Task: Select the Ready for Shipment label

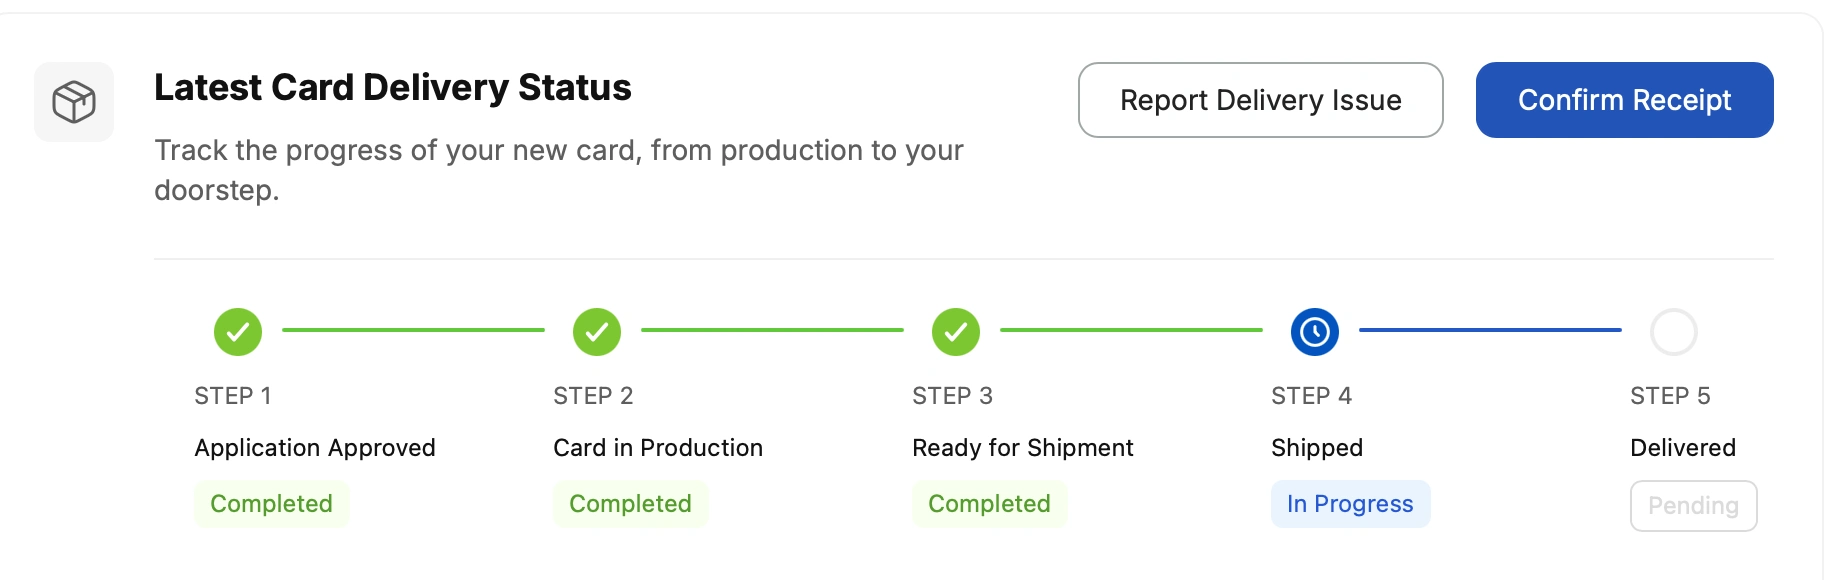Action: click(x=1022, y=448)
